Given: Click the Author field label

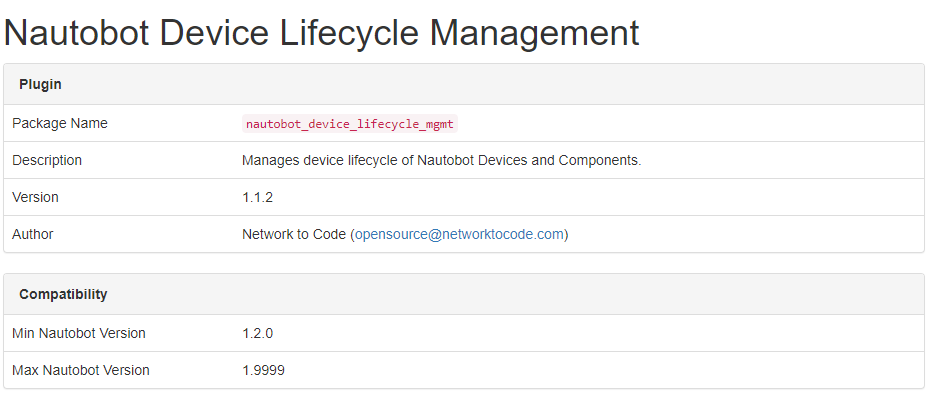Looking at the screenshot, I should pyautogui.click(x=33, y=234).
